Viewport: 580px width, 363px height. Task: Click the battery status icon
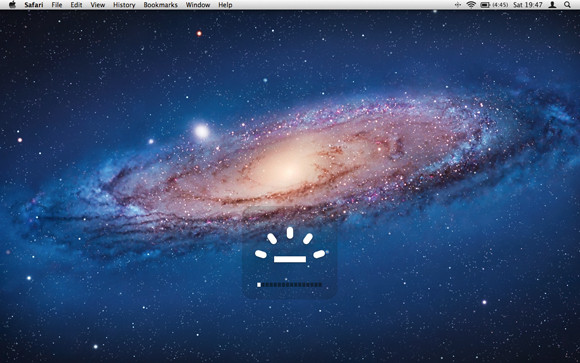coord(485,5)
